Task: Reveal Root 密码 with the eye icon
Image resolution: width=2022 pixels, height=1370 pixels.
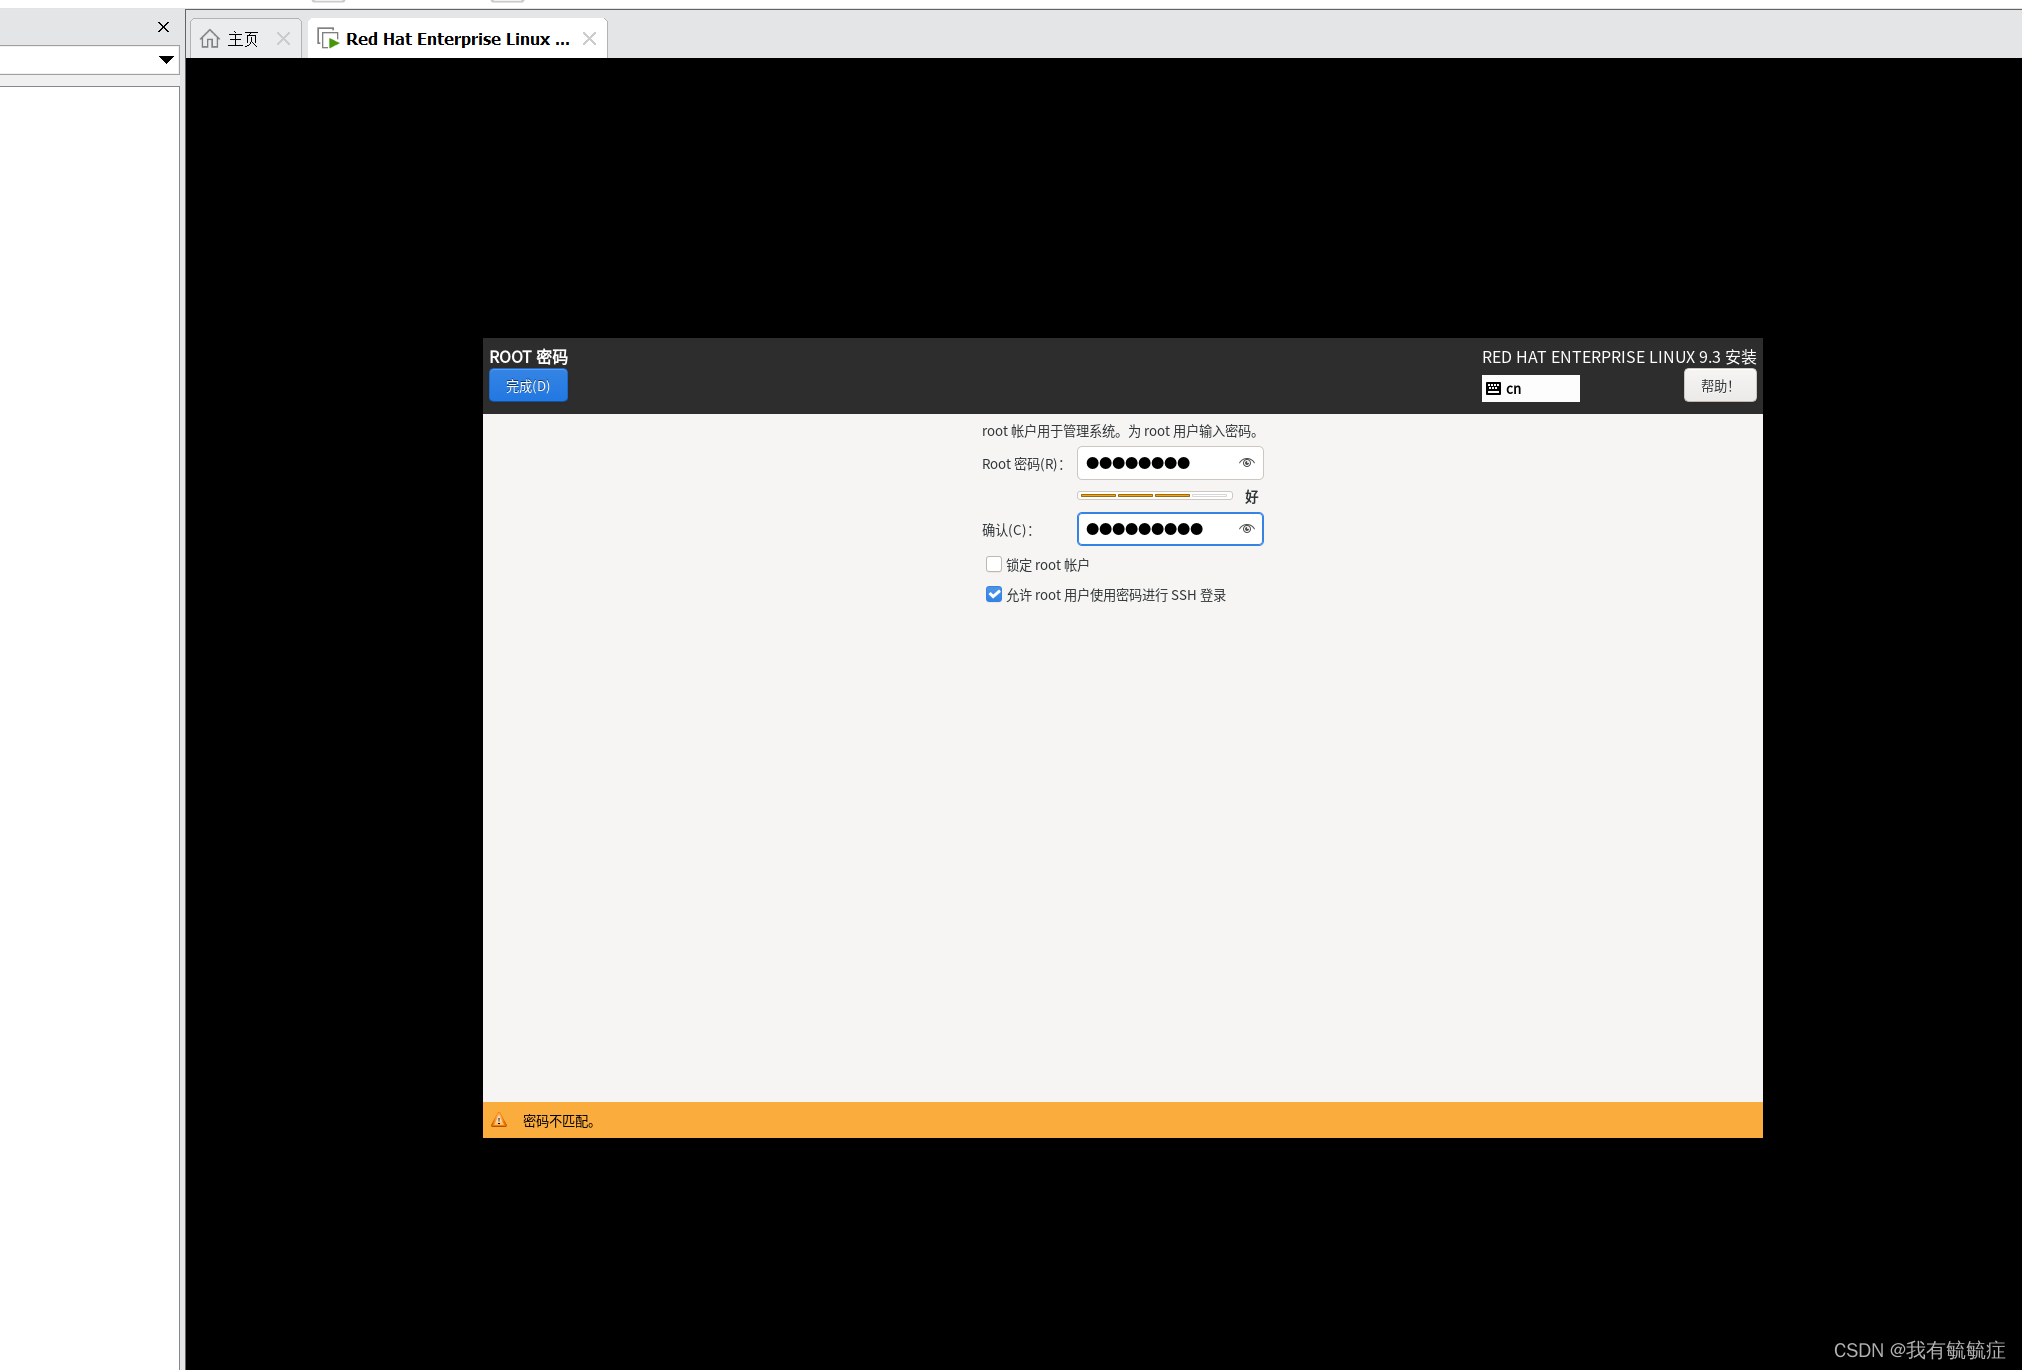Action: (1246, 463)
